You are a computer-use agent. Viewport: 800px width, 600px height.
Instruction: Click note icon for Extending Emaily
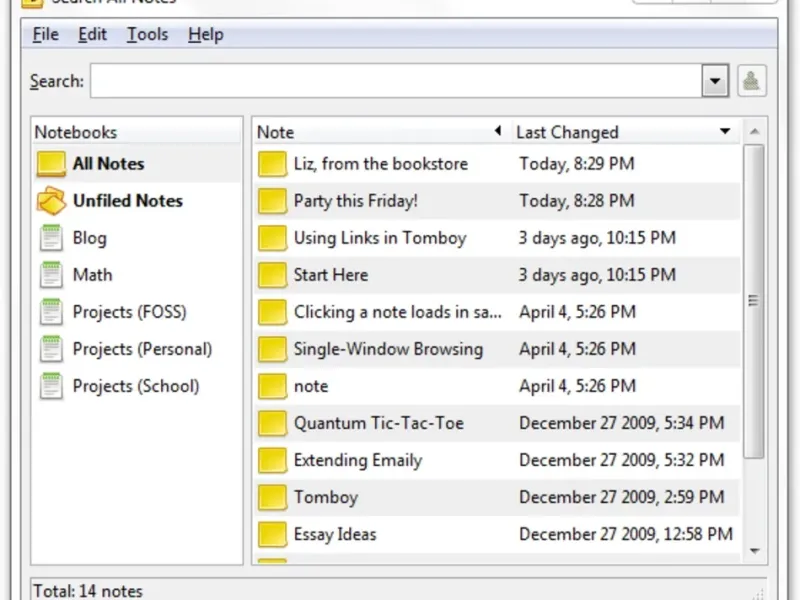pyautogui.click(x=272, y=461)
